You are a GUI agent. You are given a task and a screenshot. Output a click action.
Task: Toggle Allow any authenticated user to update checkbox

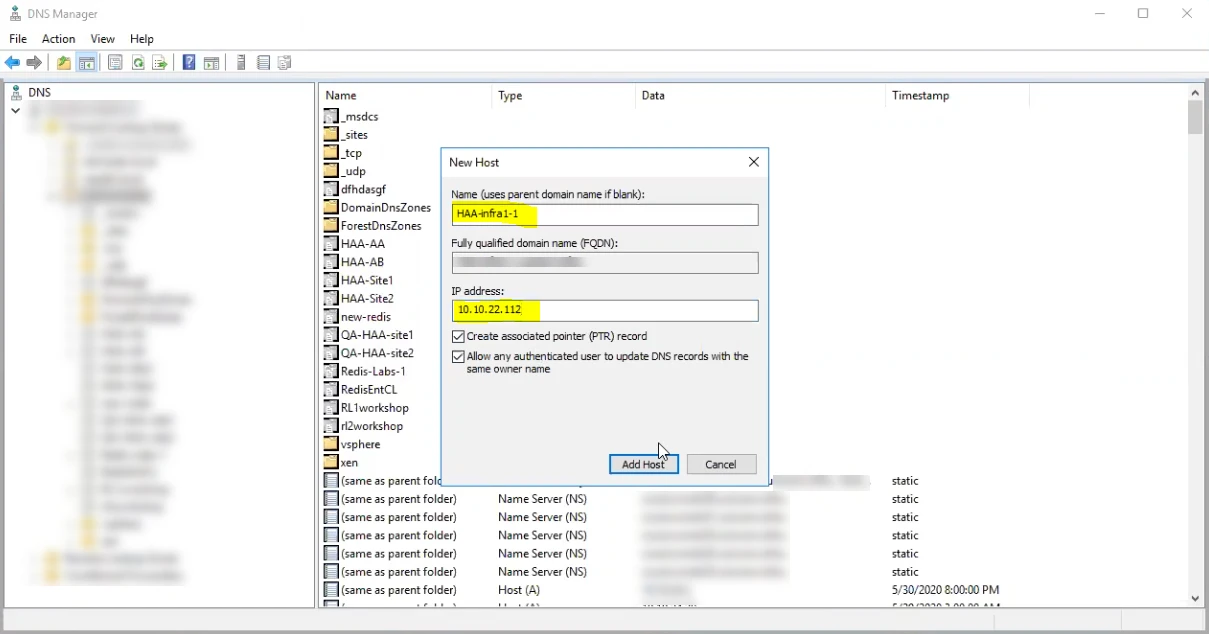[458, 357]
